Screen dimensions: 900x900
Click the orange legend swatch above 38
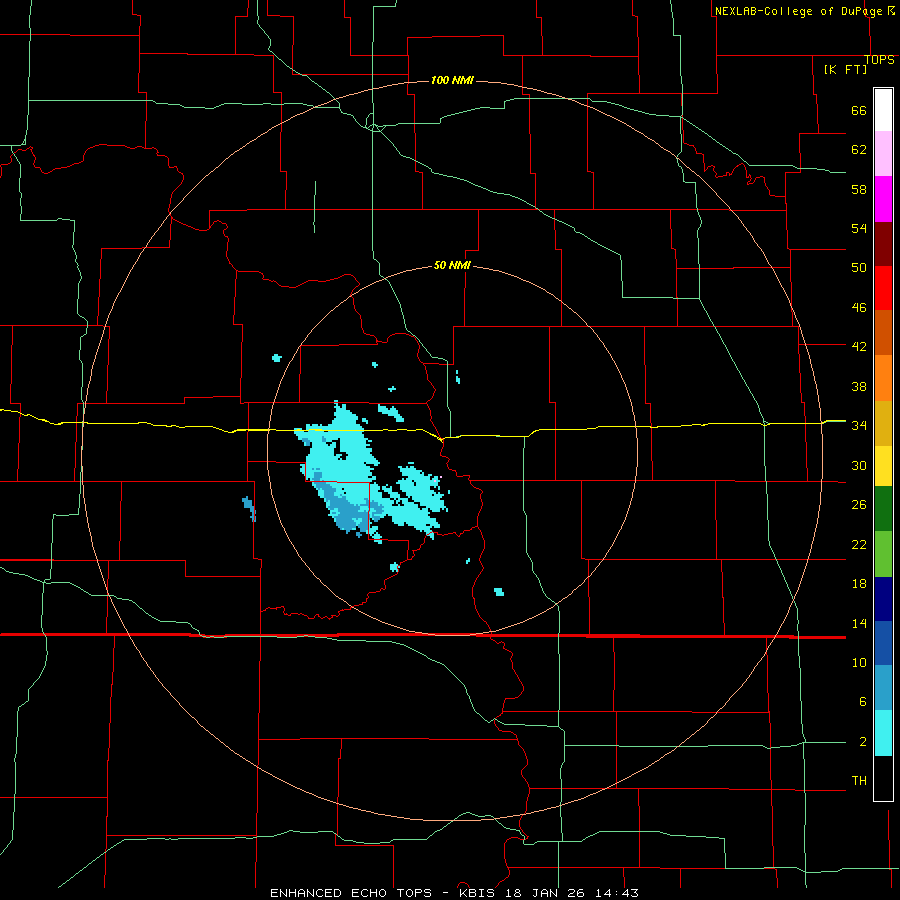pos(883,378)
